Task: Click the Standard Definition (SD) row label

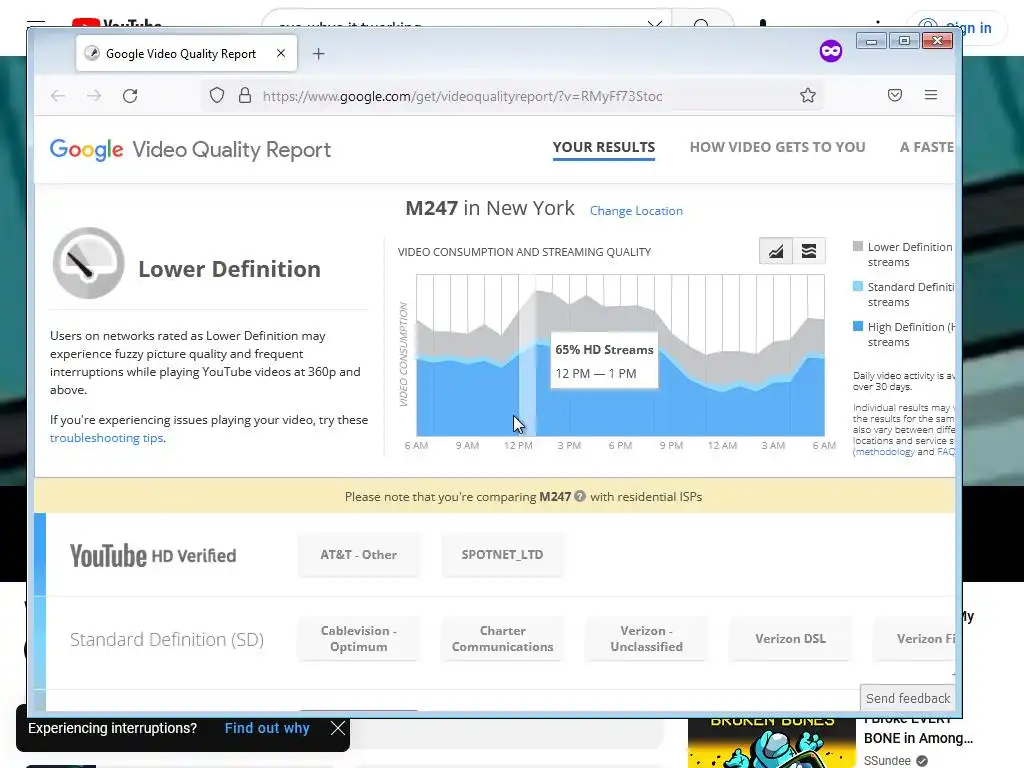Action: [167, 639]
